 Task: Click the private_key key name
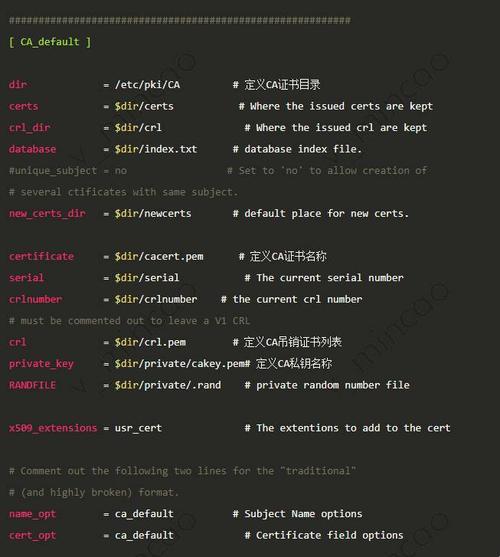41,363
